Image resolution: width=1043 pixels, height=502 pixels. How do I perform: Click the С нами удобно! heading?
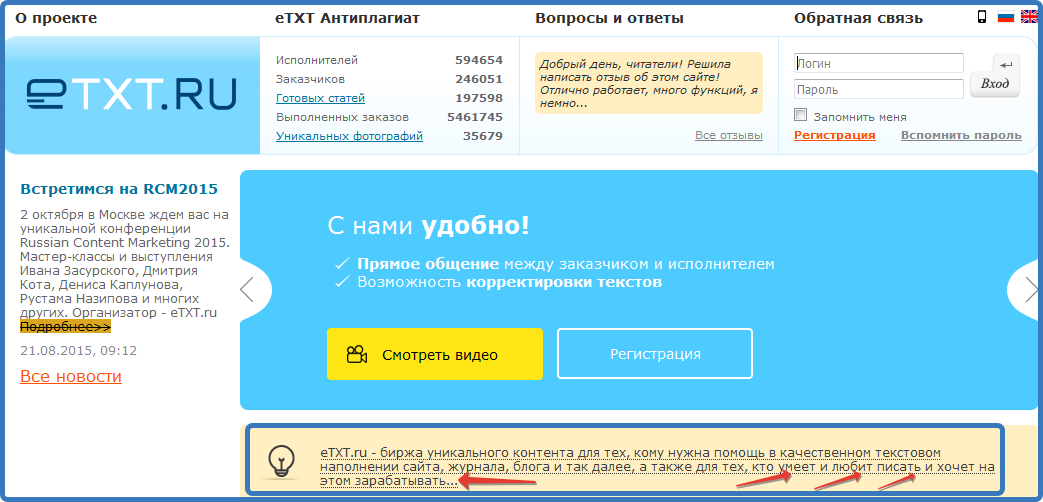click(428, 226)
